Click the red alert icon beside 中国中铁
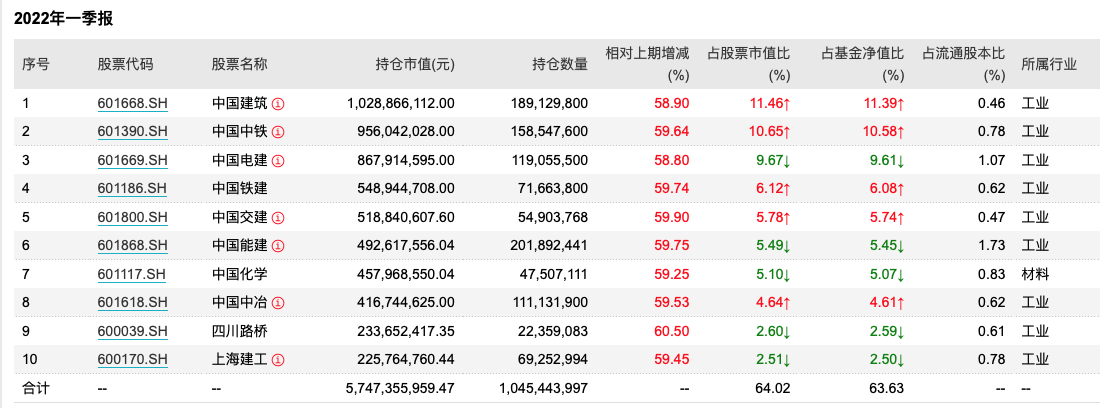This screenshot has width=1100, height=408. [279, 131]
